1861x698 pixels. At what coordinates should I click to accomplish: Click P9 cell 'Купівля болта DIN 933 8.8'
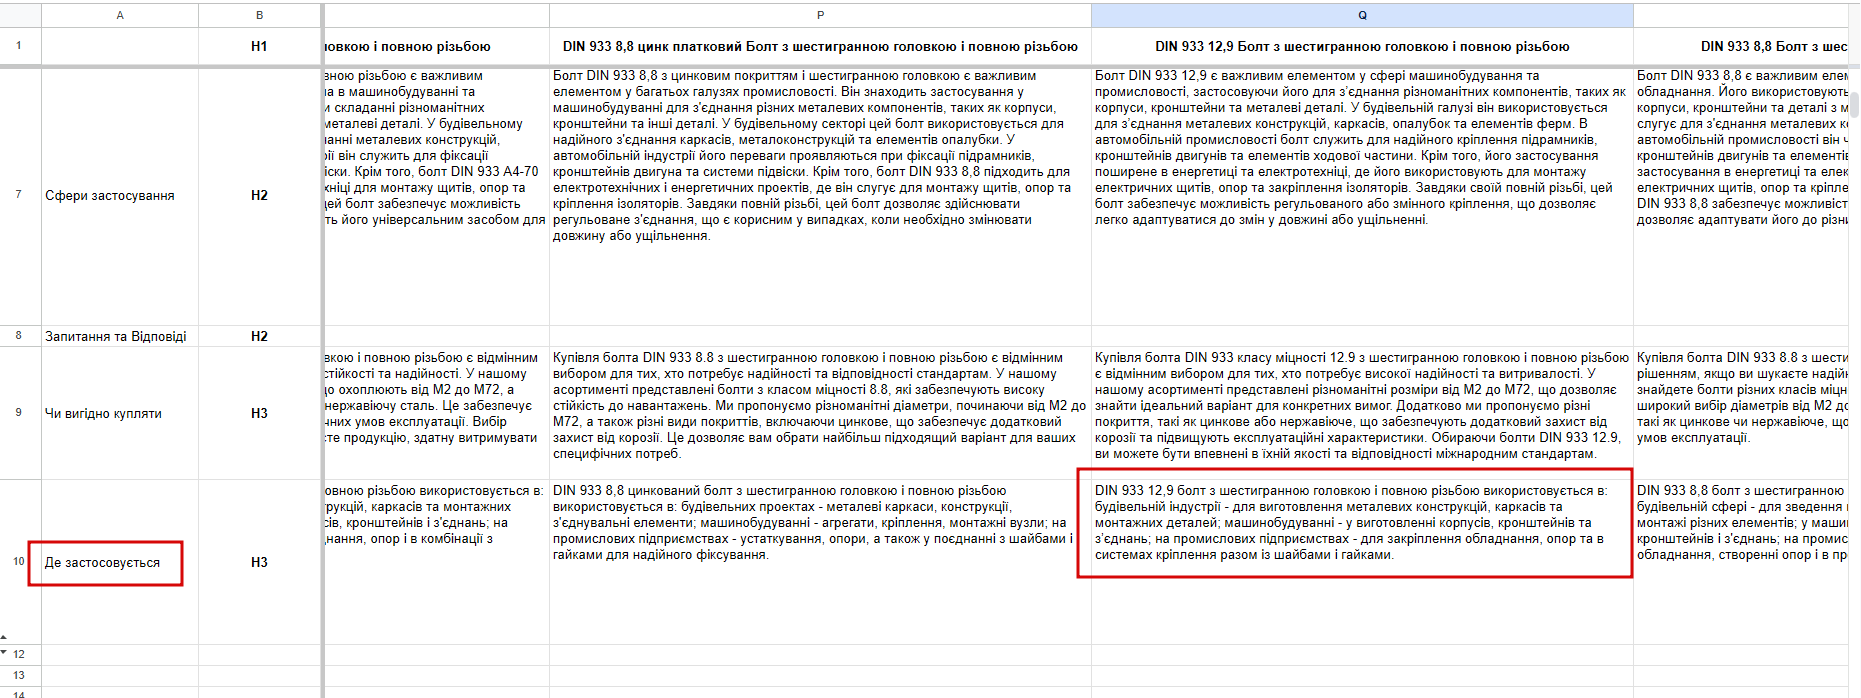point(820,414)
